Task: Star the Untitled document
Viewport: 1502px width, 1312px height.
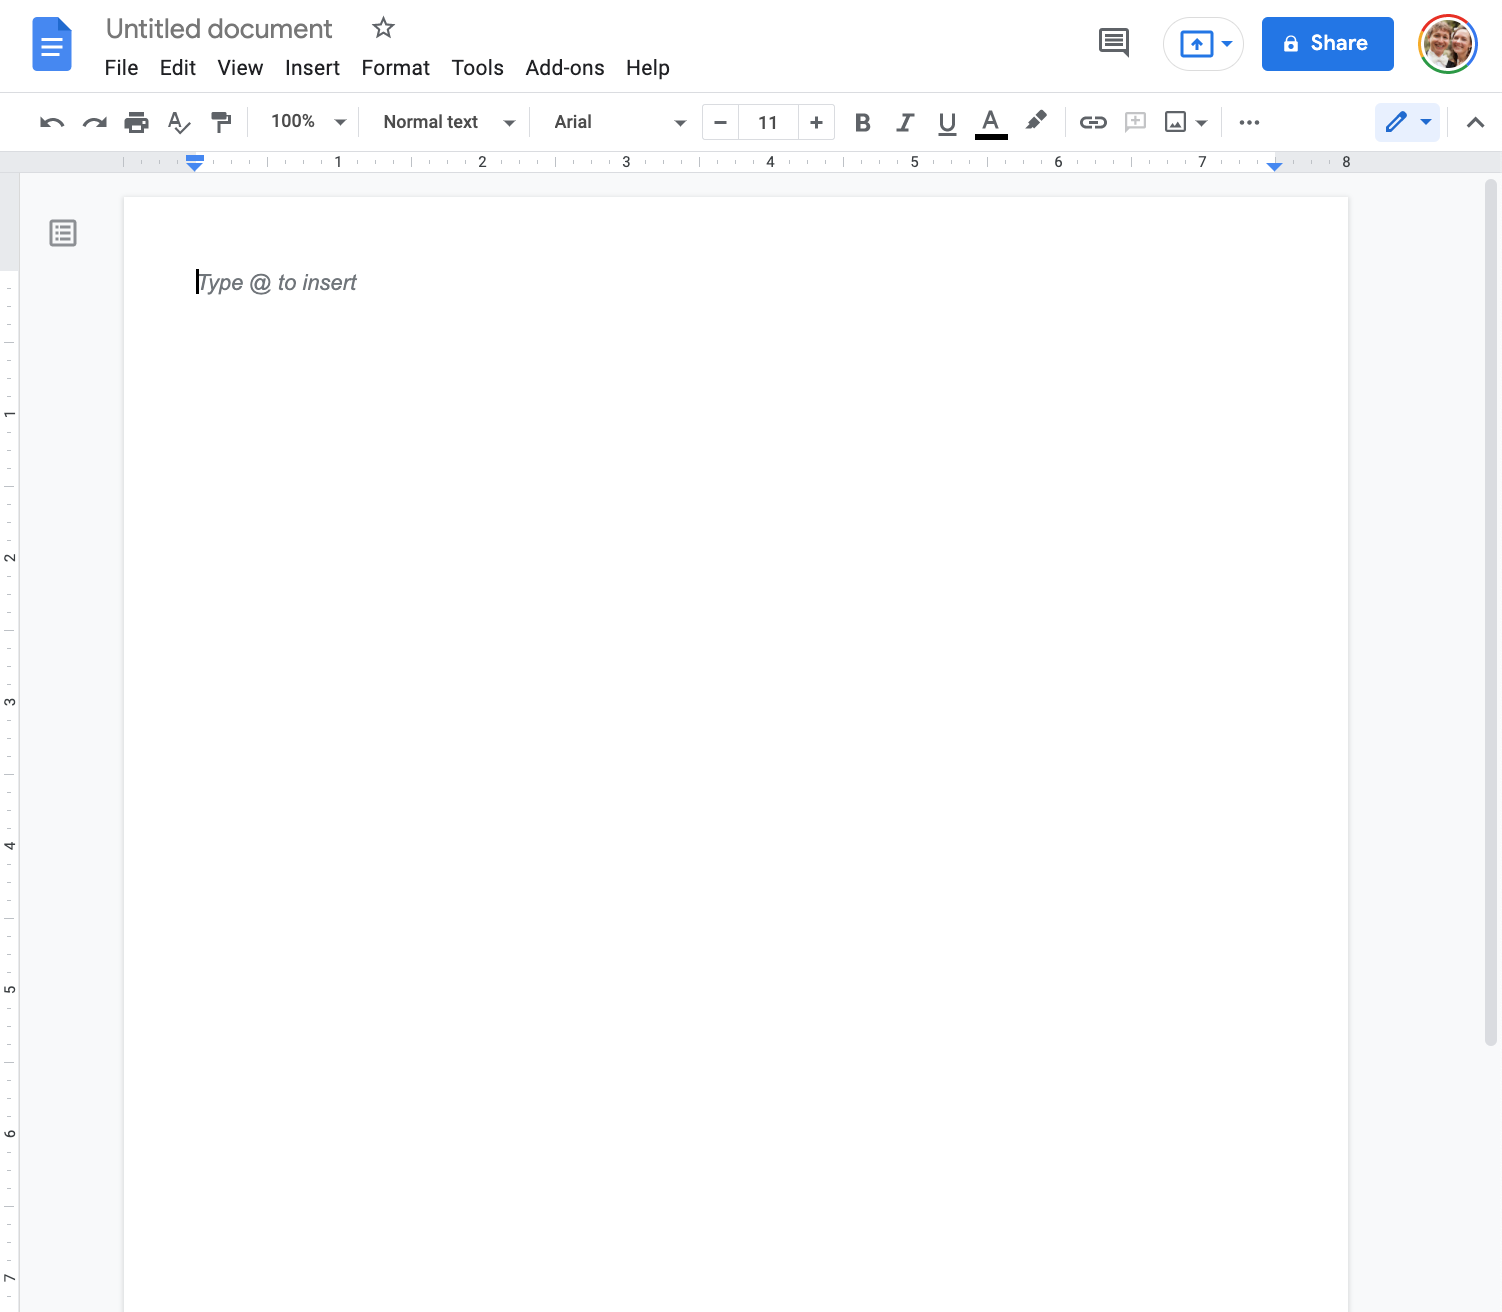Action: [383, 28]
